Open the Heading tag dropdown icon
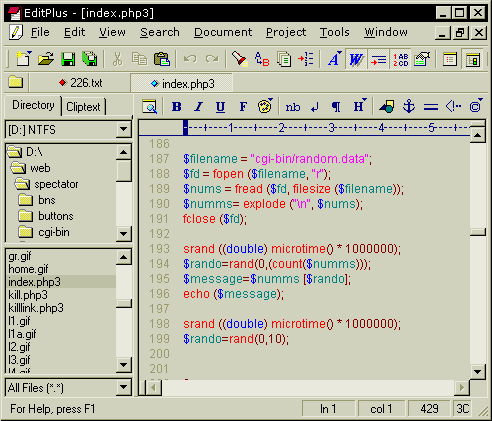This screenshot has width=492, height=421. point(360,106)
